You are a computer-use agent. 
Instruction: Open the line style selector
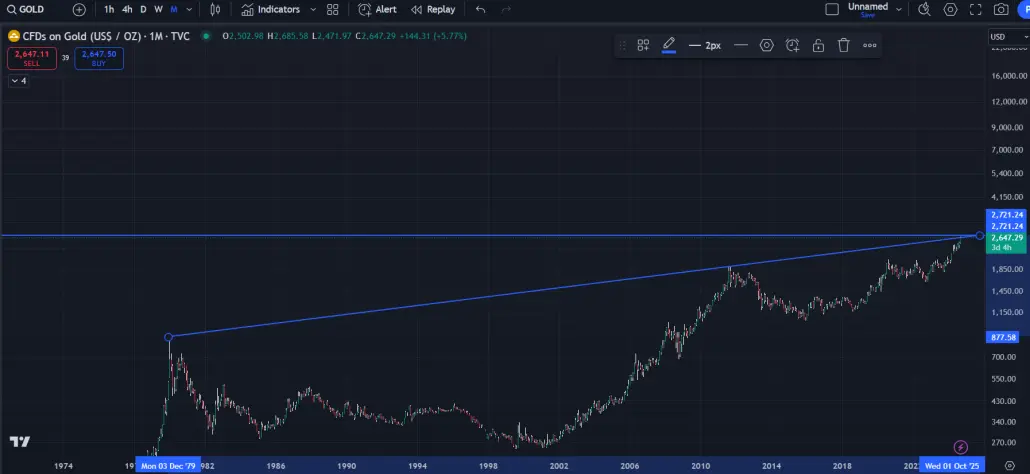coord(741,45)
